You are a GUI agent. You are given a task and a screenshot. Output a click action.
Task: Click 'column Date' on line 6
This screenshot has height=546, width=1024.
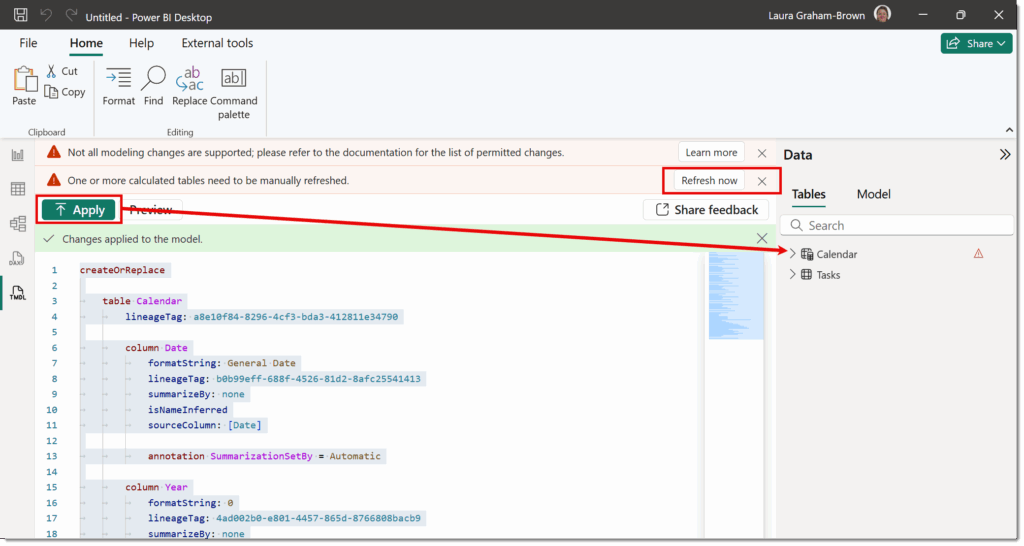point(157,348)
